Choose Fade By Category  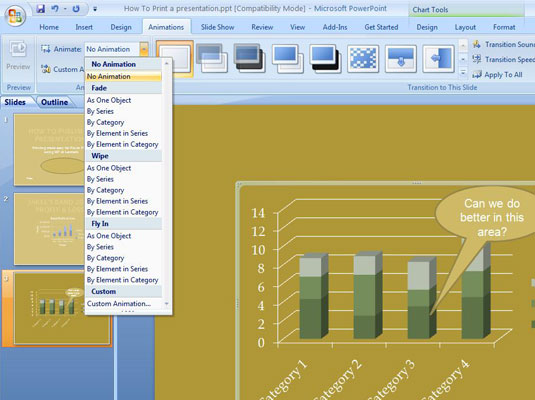(x=124, y=122)
